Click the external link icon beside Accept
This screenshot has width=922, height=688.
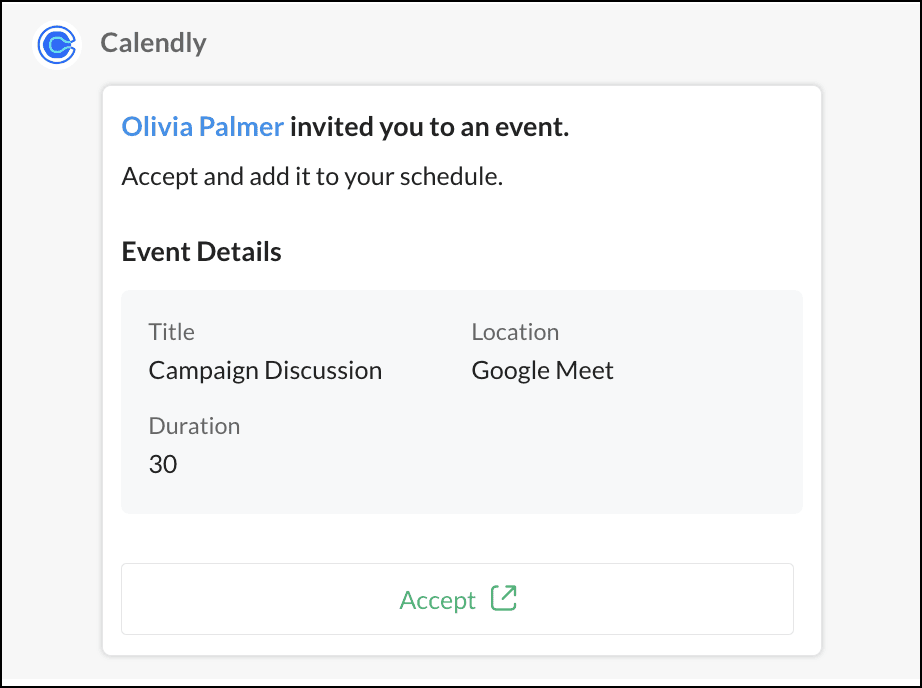tap(504, 598)
